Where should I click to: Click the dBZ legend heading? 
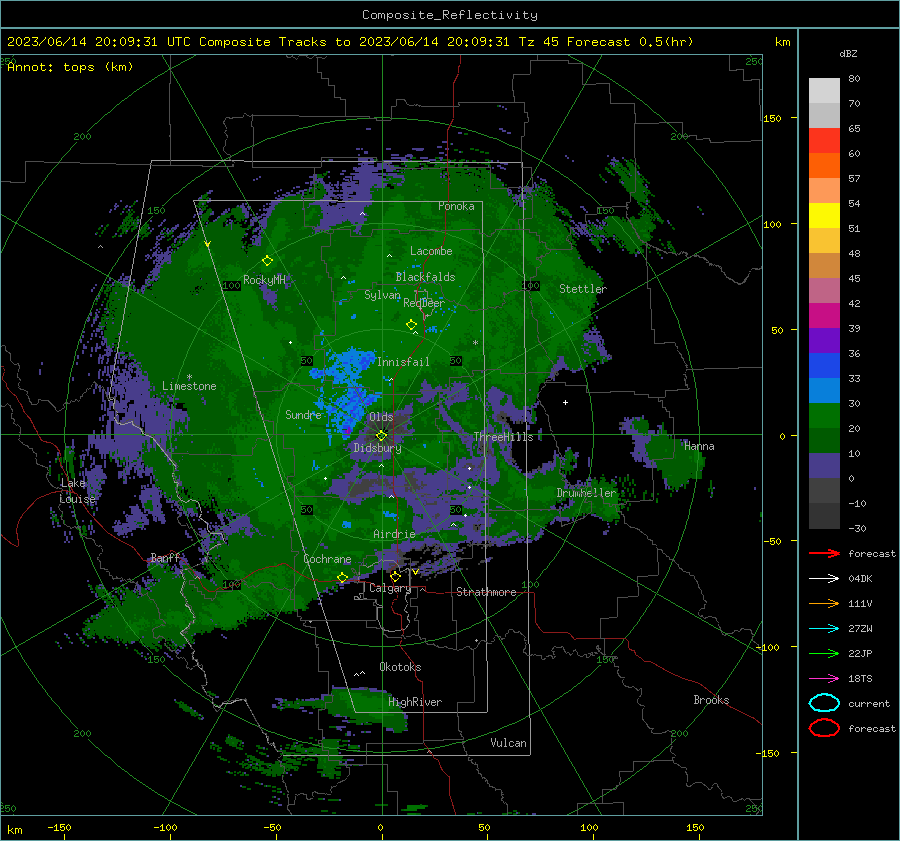848,53
